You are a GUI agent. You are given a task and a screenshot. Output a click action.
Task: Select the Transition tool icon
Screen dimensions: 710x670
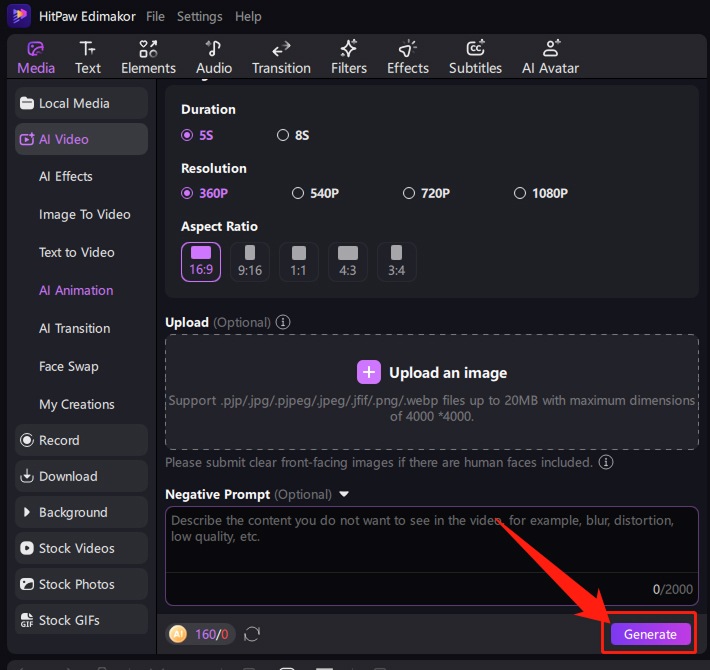point(281,49)
